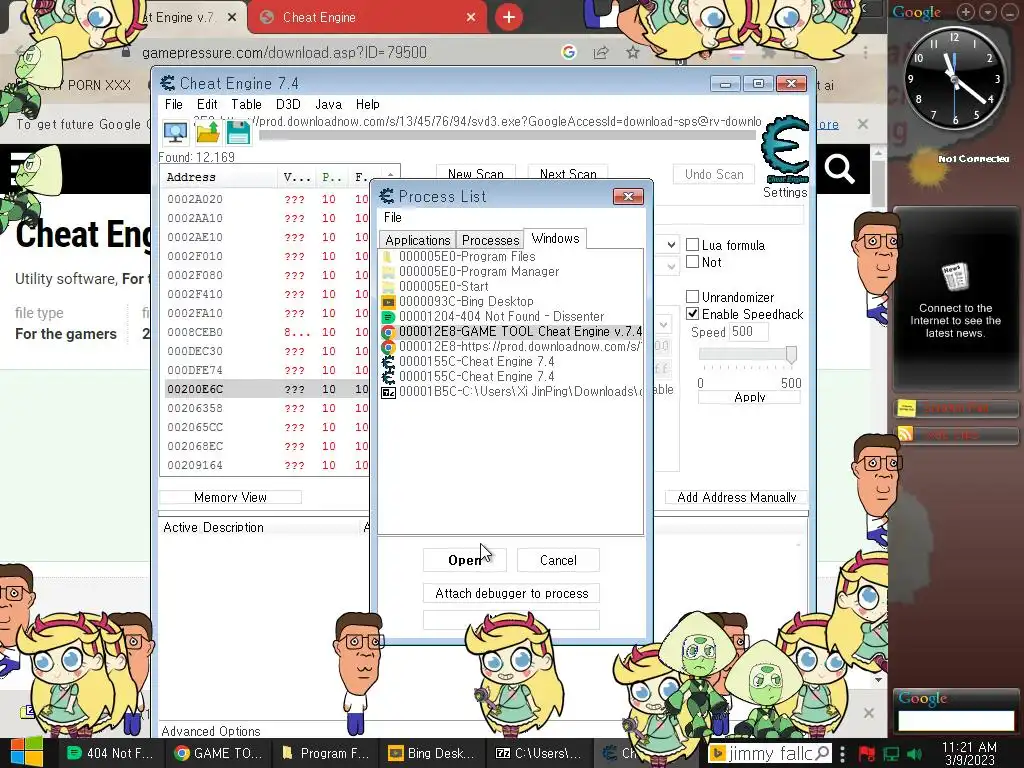Click the network tray icon
The width and height of the screenshot is (1024, 768).
pos(891,754)
